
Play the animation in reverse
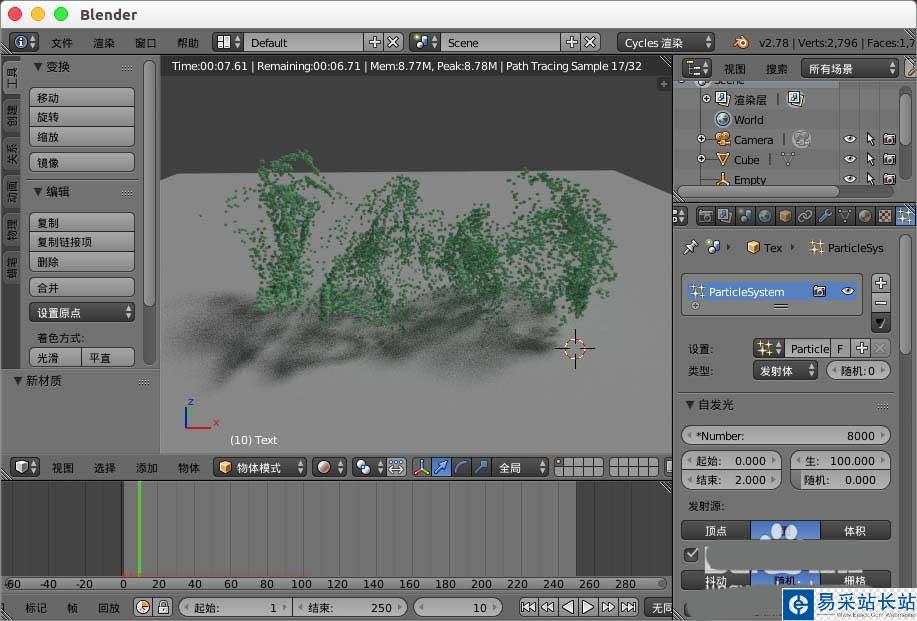pos(567,608)
